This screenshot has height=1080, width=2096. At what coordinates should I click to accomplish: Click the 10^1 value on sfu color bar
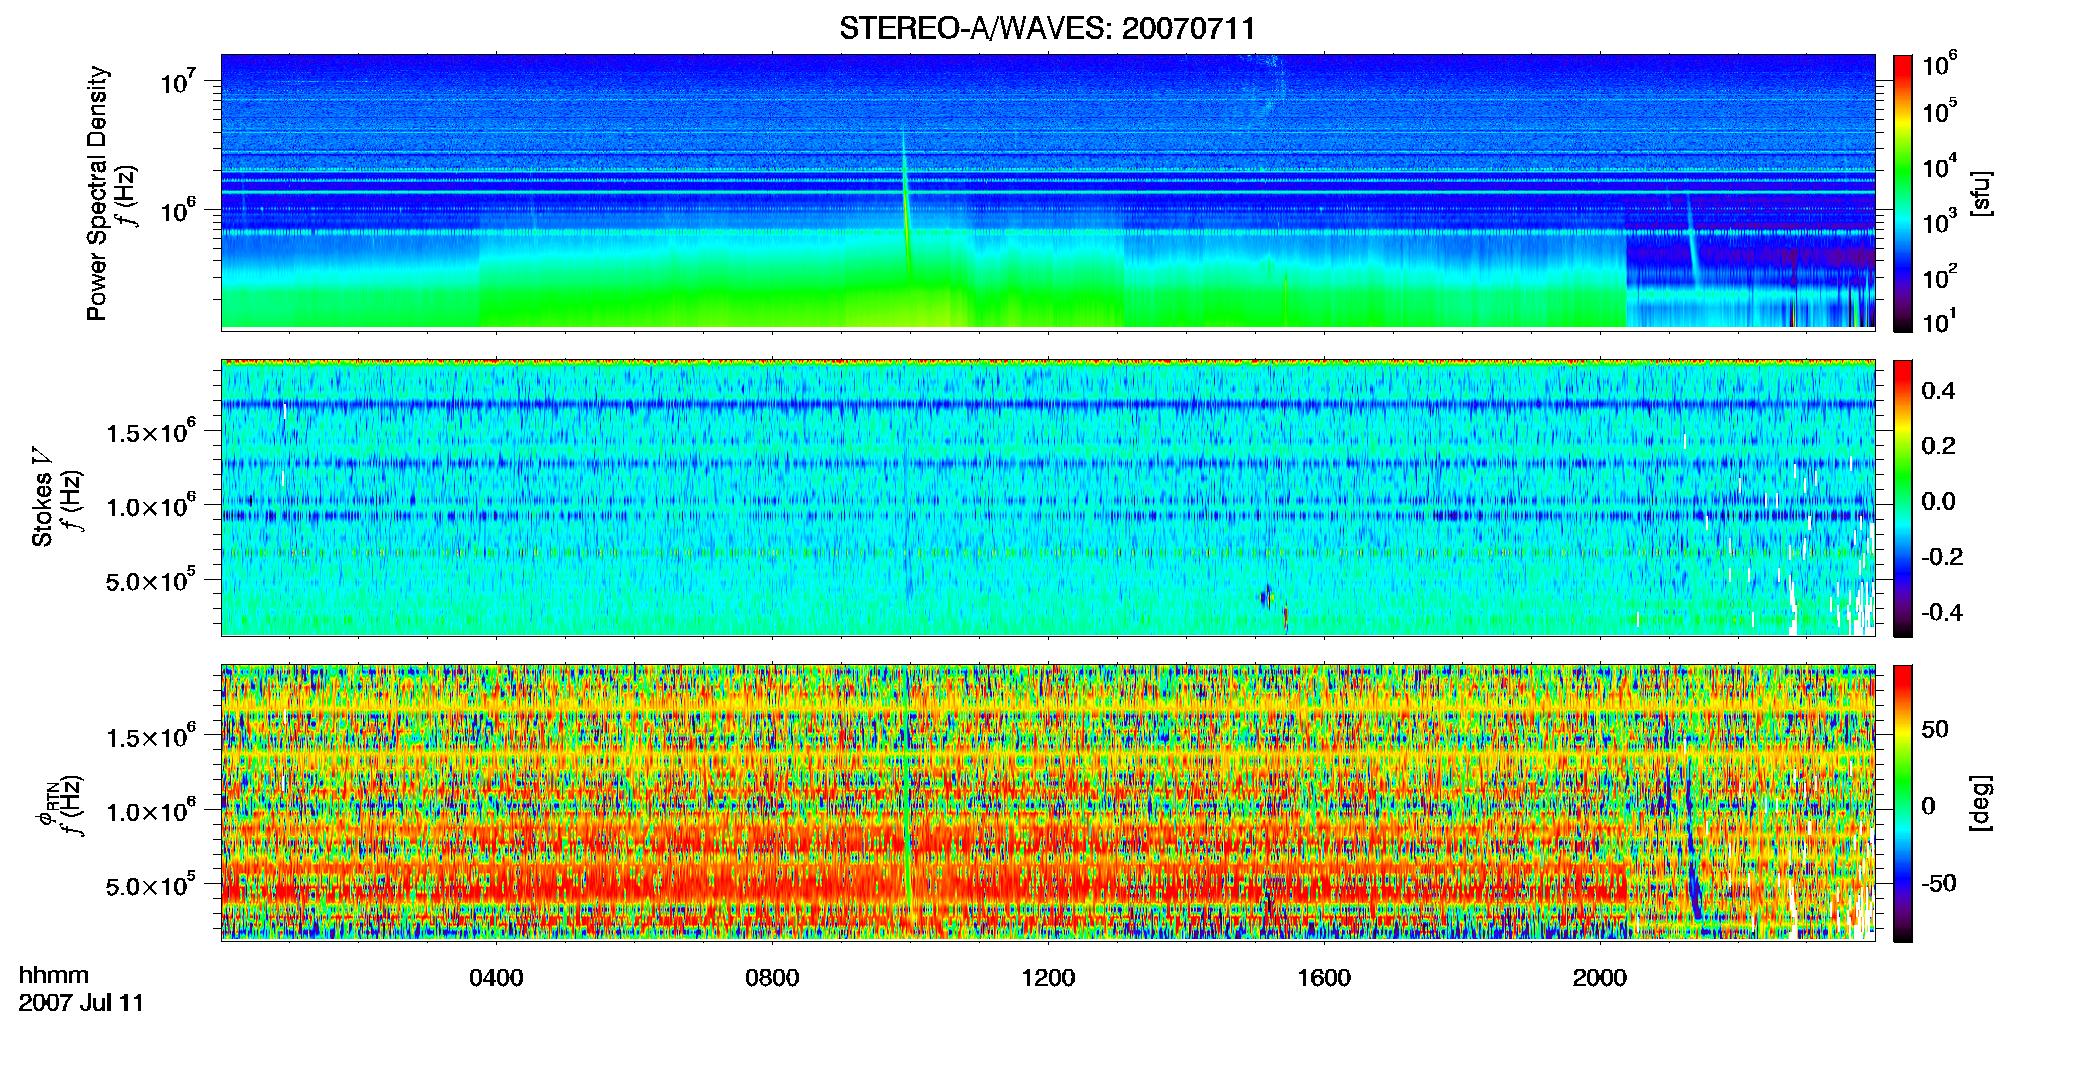[1940, 322]
